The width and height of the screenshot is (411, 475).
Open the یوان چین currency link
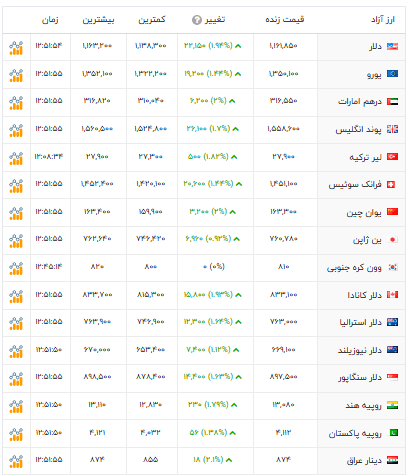[364, 212]
